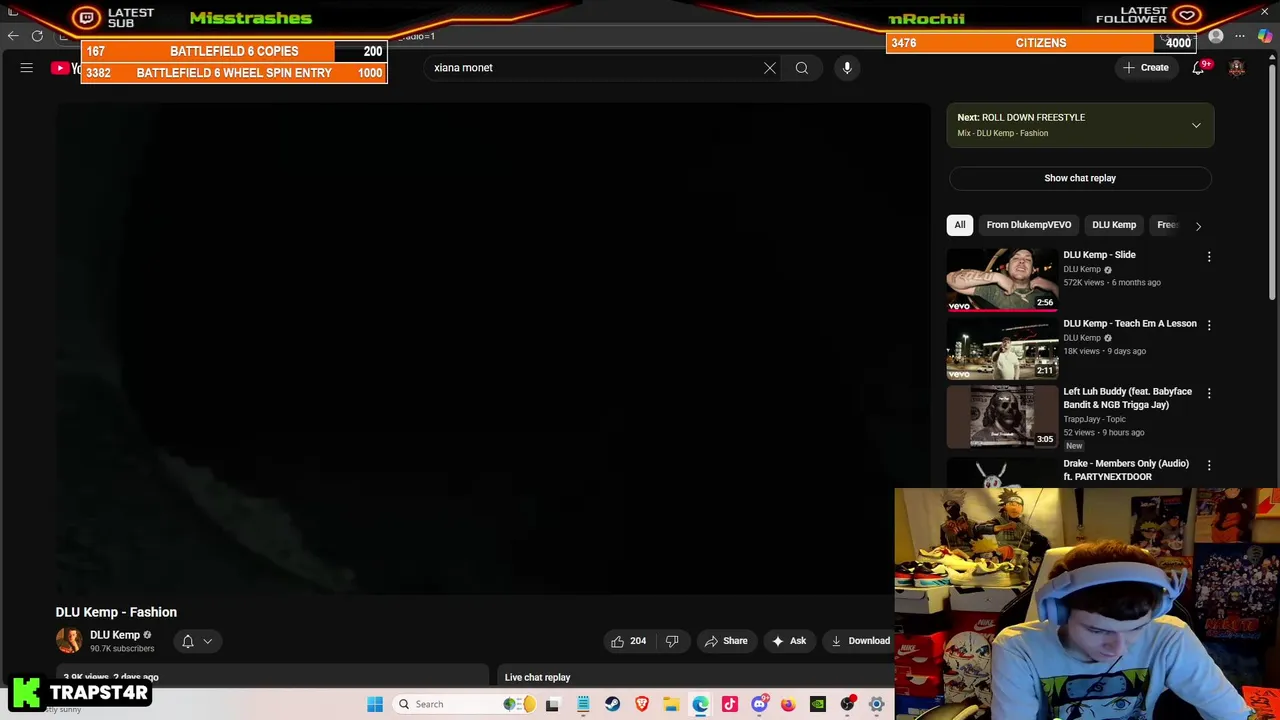
Task: Open options for 'Left Luh Buddy' video
Action: [1209, 394]
